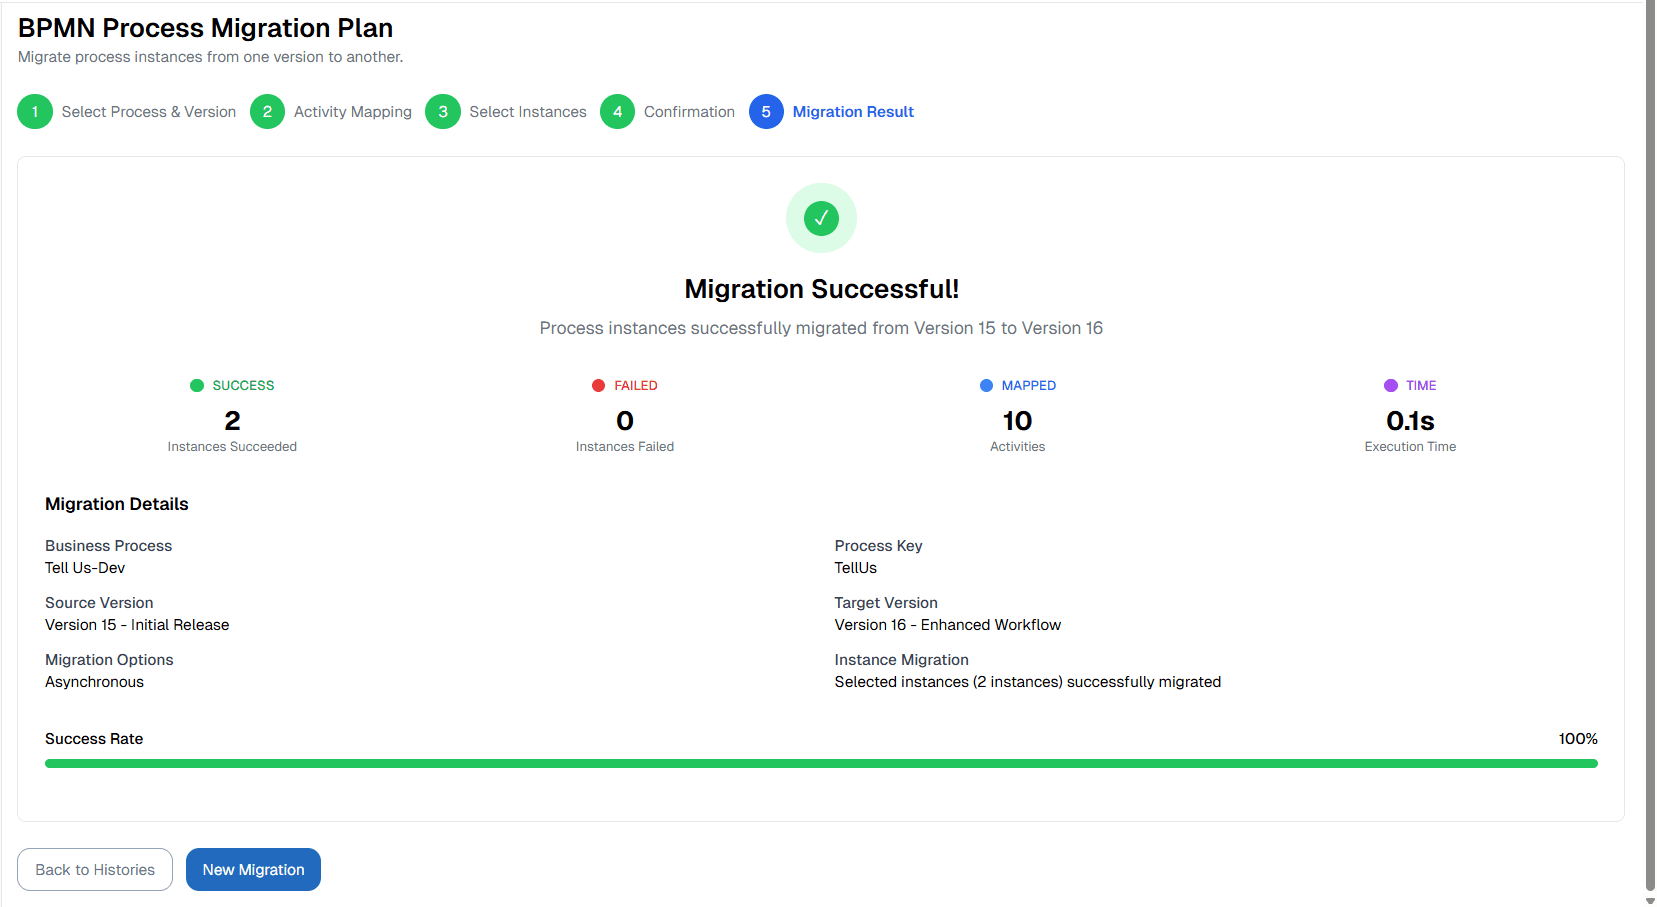Image resolution: width=1657 pixels, height=907 pixels.
Task: Go to the Select Instances step
Action: [527, 111]
